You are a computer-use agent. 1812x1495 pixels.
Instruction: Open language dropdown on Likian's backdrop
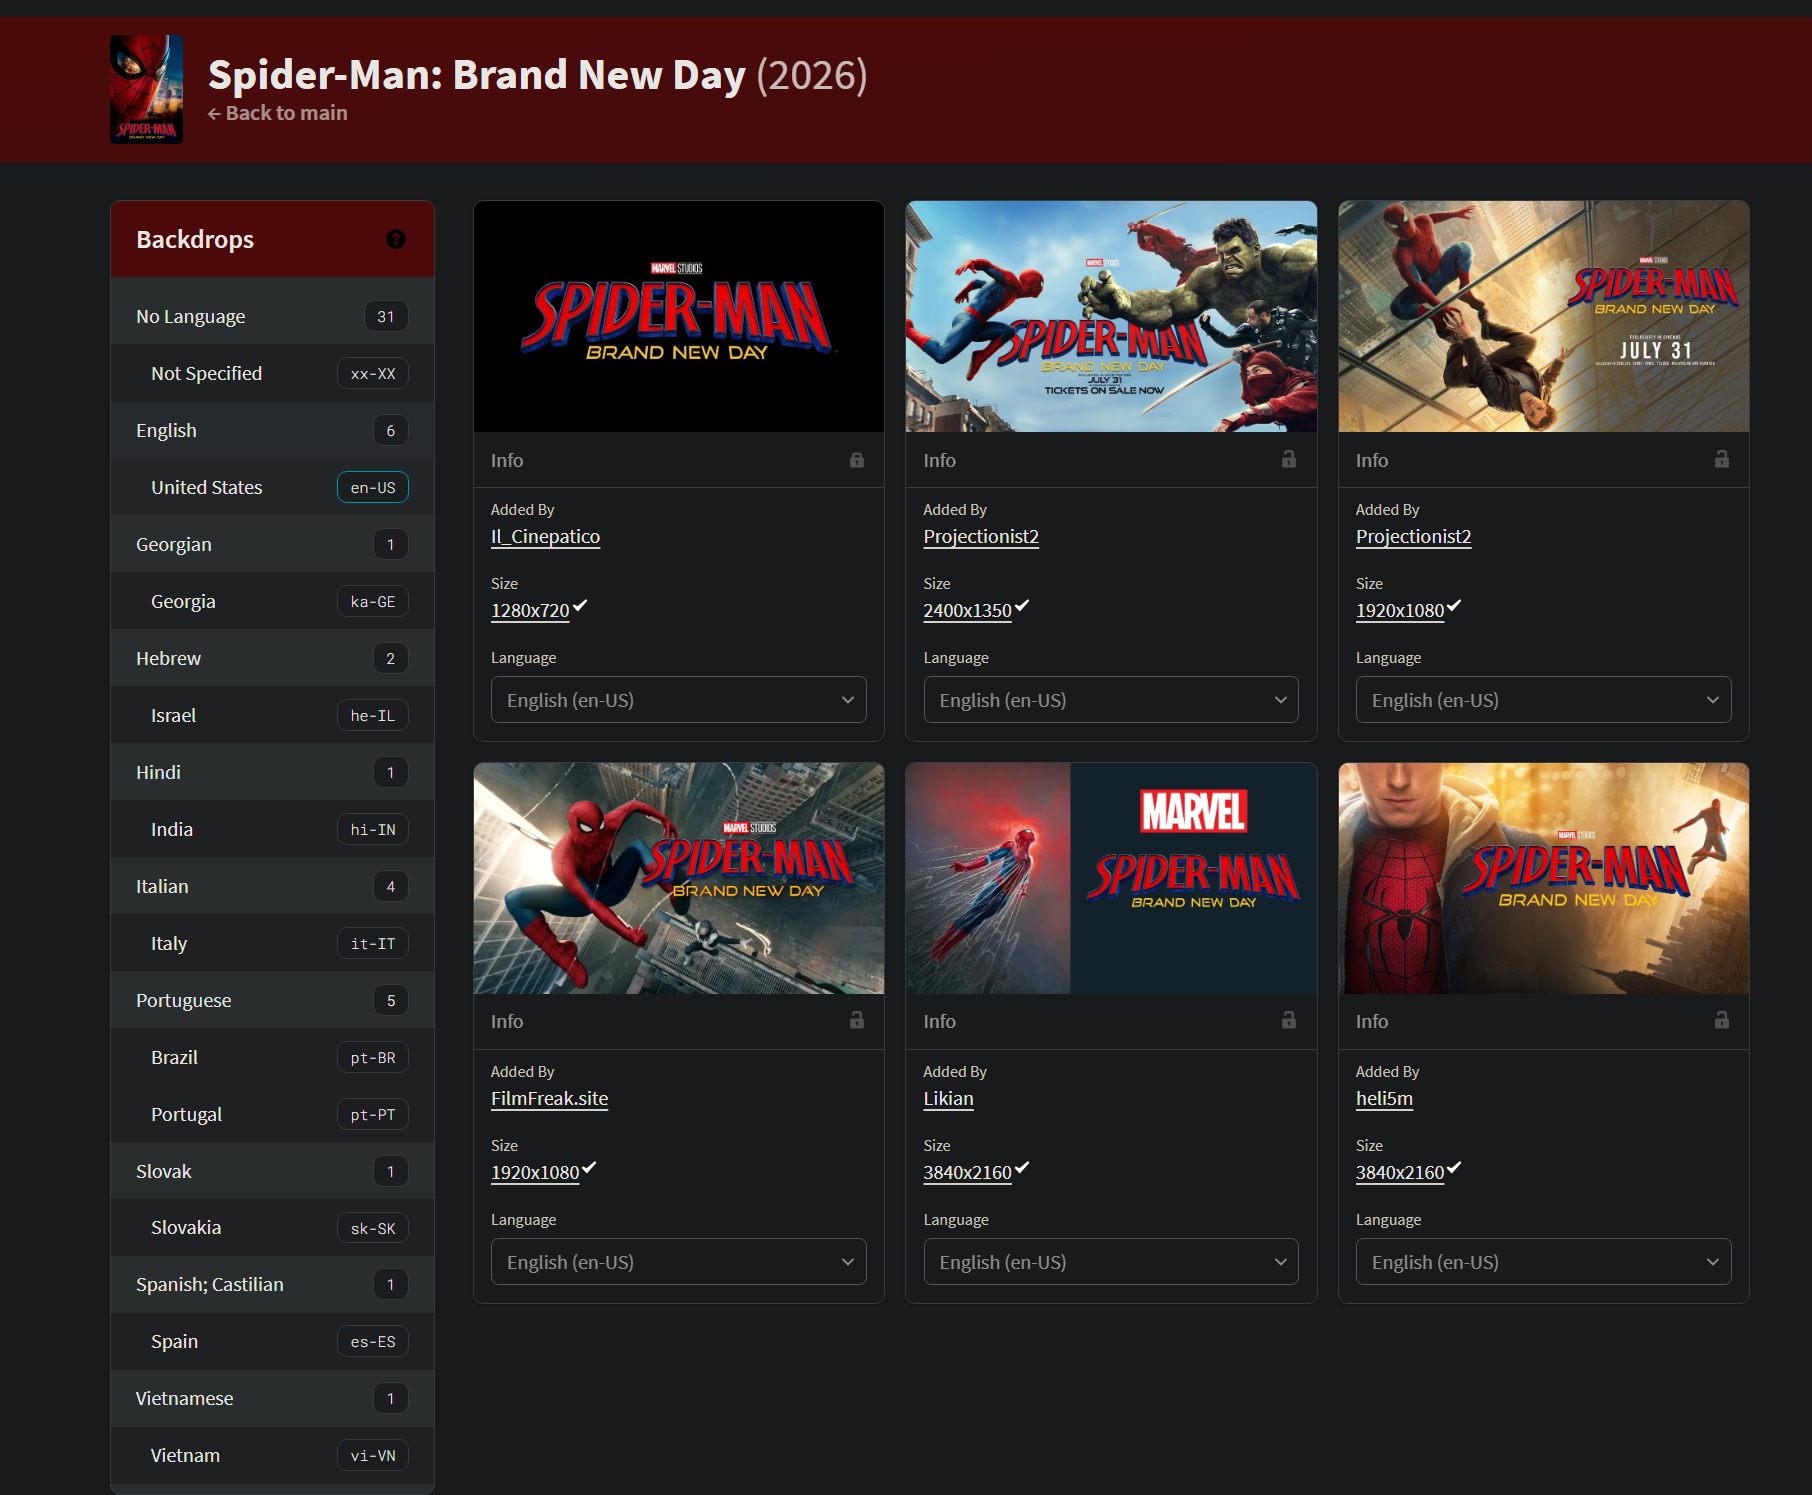(1111, 1262)
